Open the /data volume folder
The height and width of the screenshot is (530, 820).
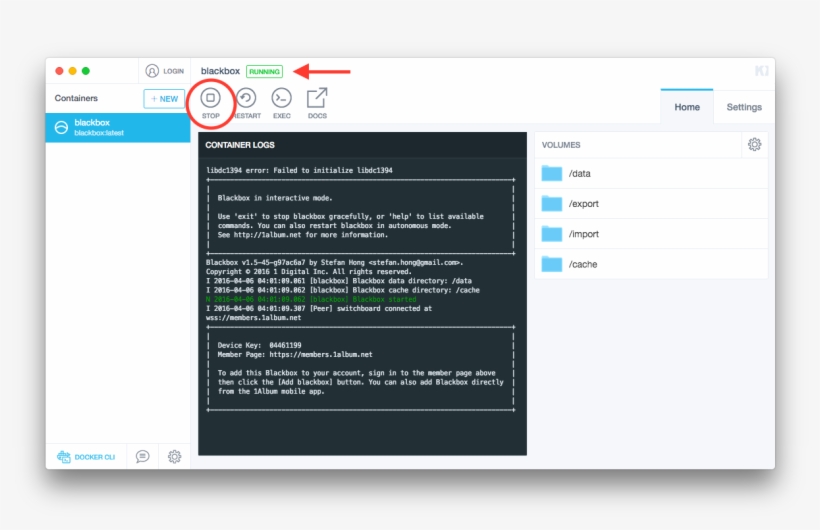651,173
